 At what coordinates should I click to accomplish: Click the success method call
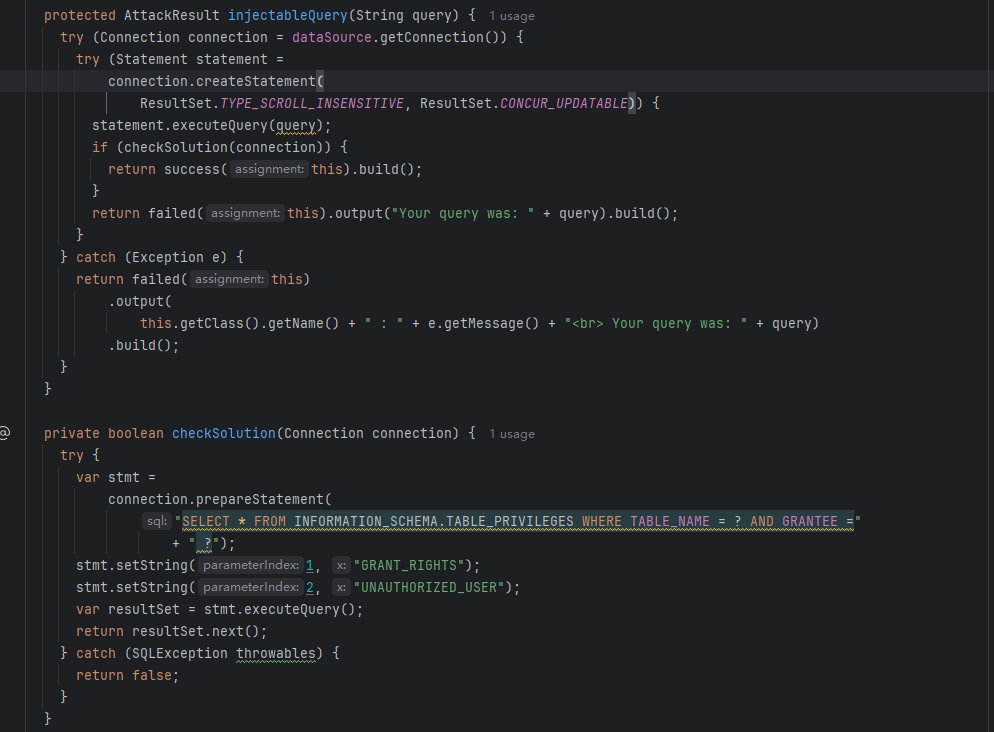click(x=192, y=169)
